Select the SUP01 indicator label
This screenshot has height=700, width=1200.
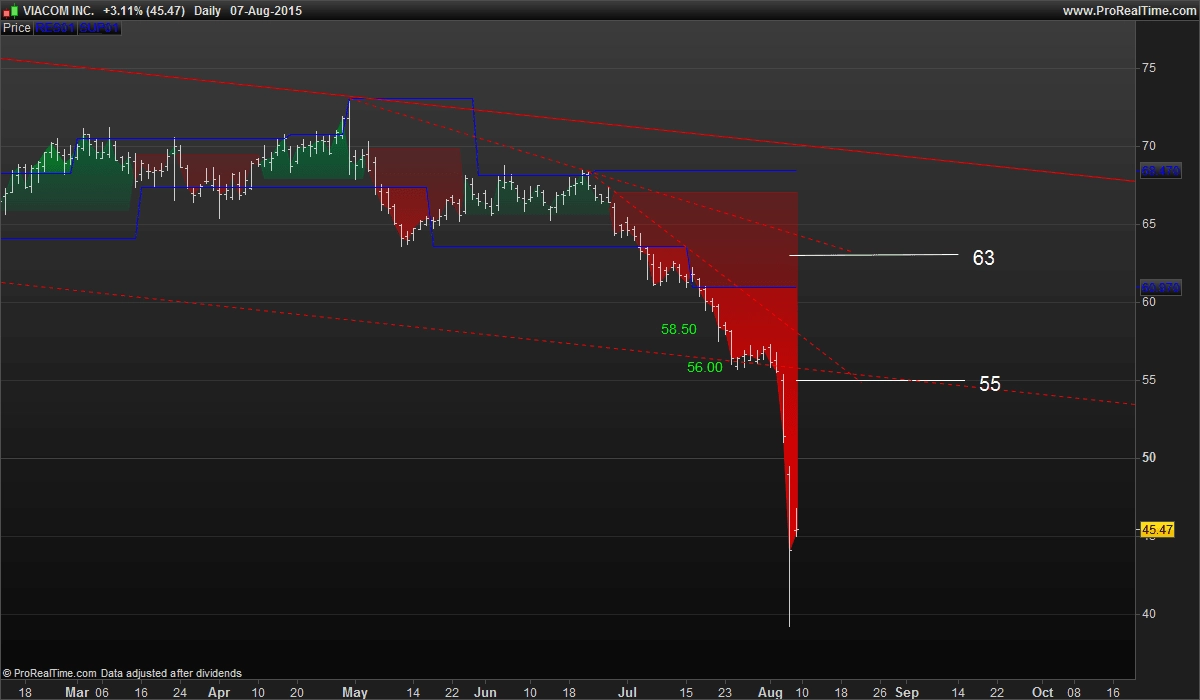click(99, 28)
